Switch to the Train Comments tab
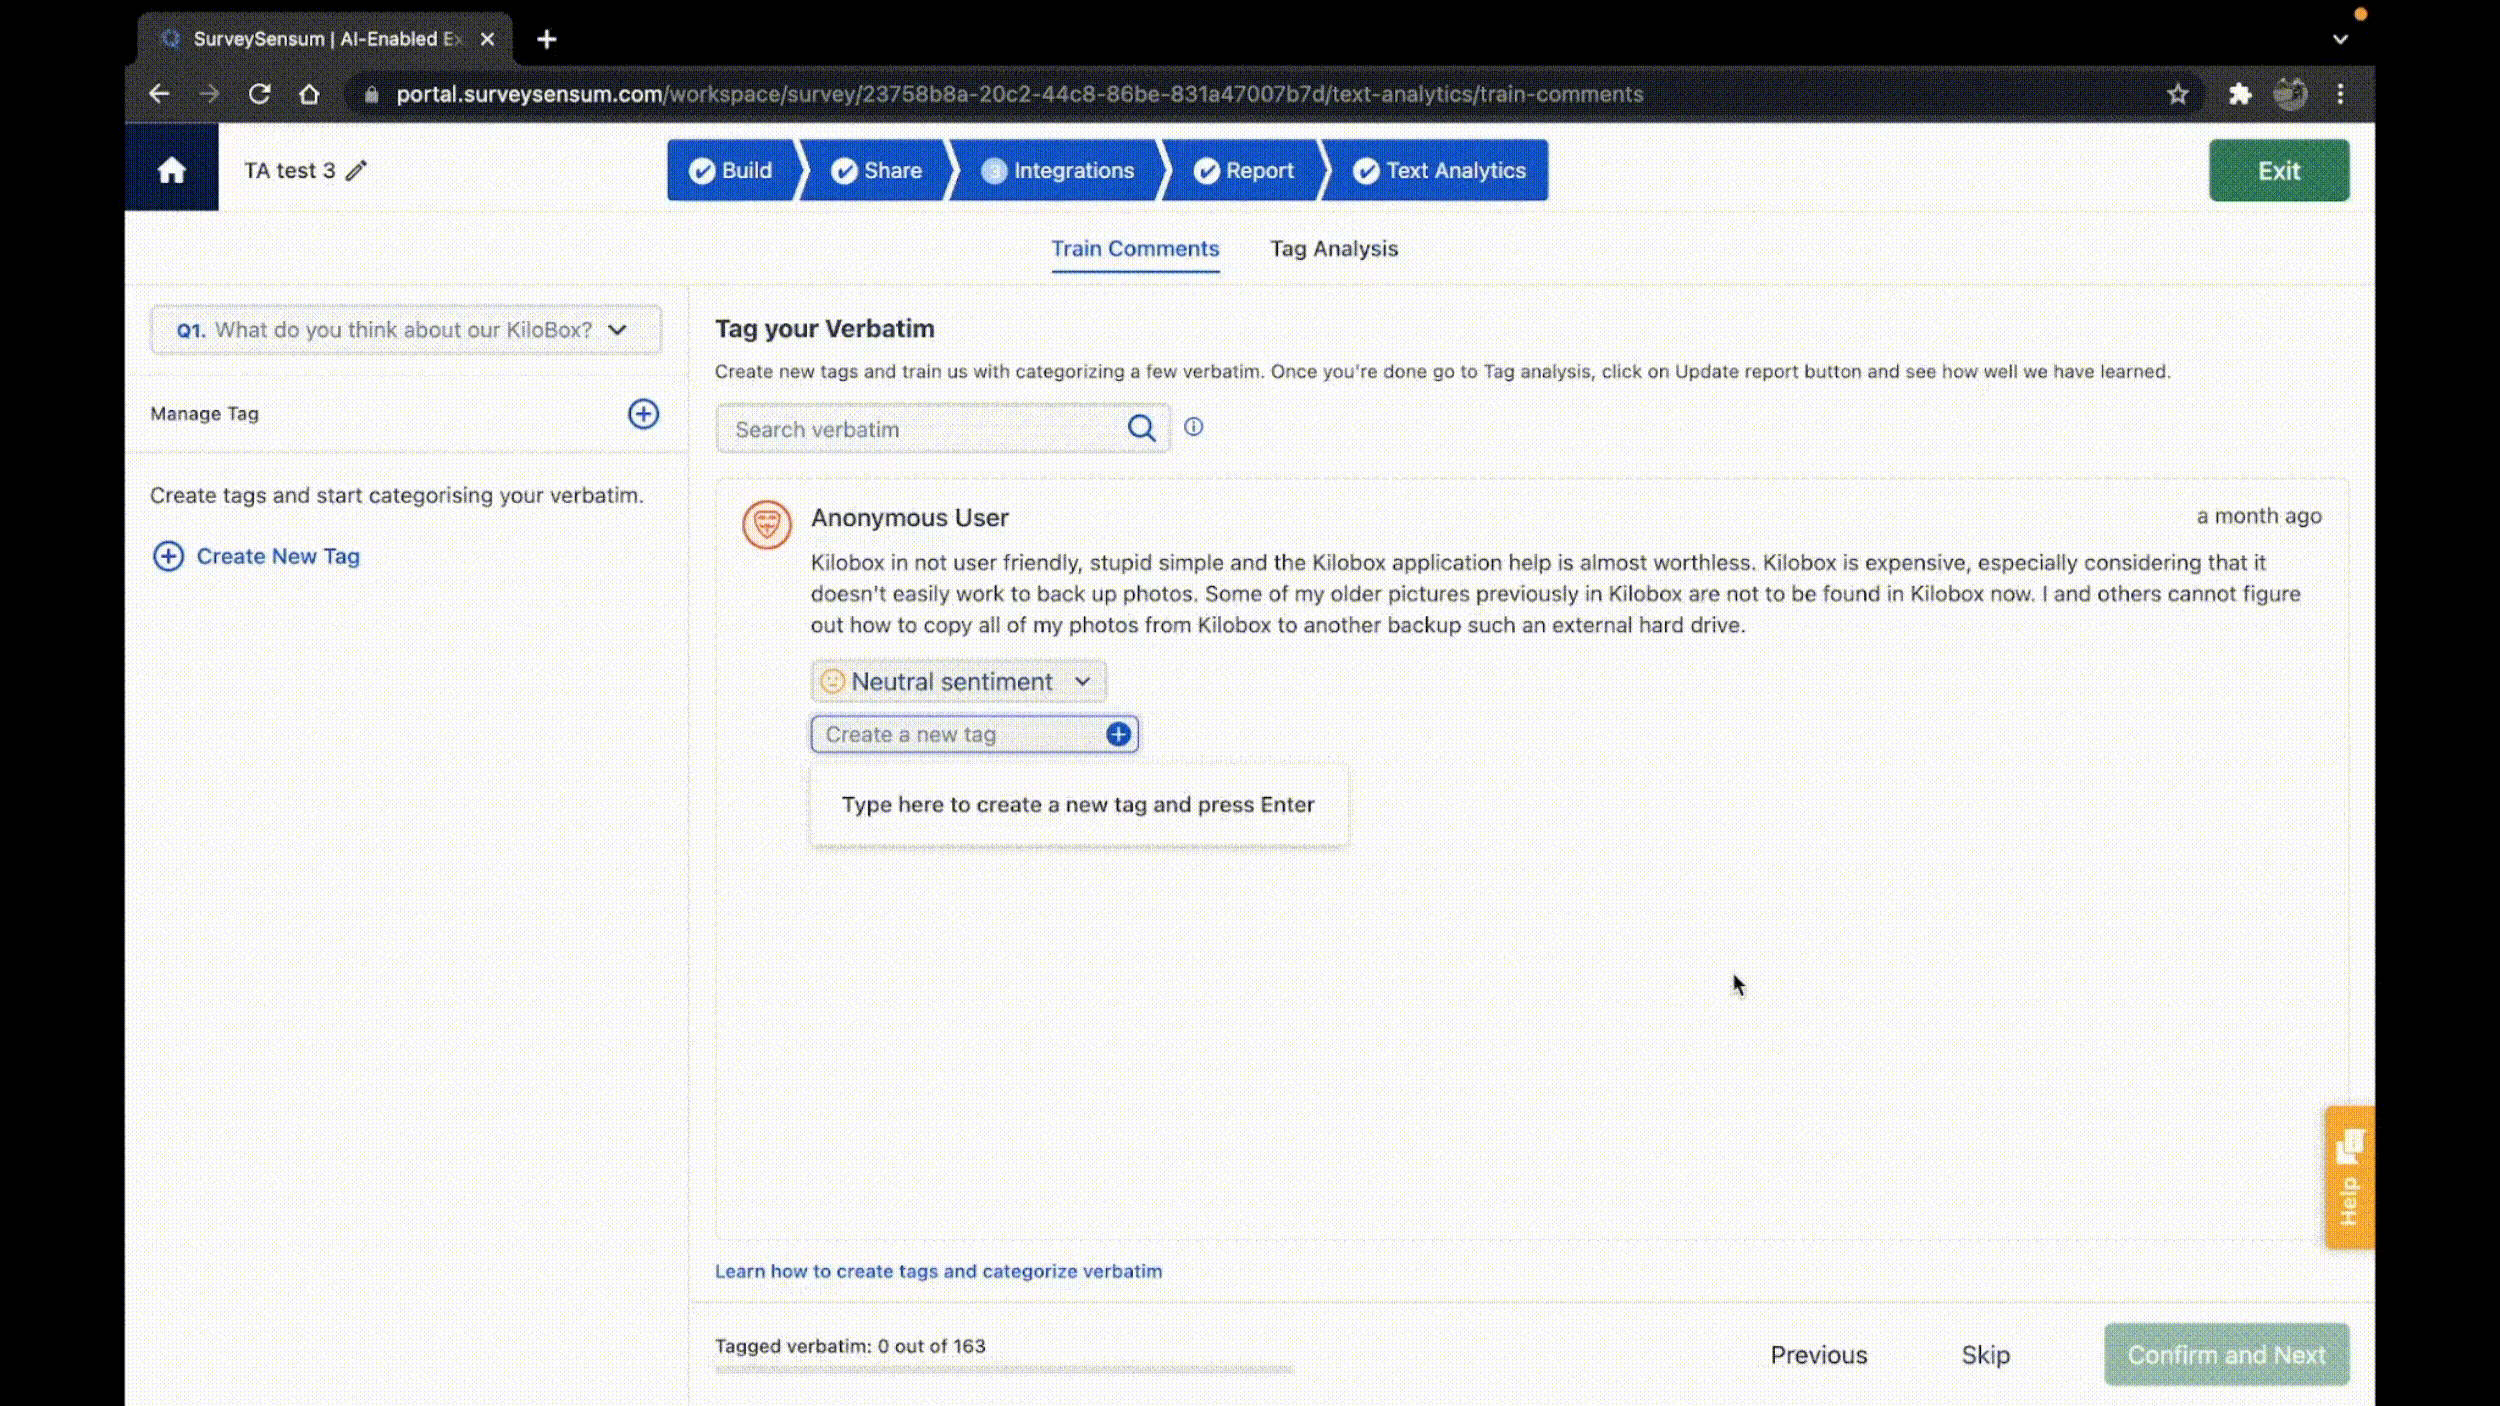 pyautogui.click(x=1135, y=249)
